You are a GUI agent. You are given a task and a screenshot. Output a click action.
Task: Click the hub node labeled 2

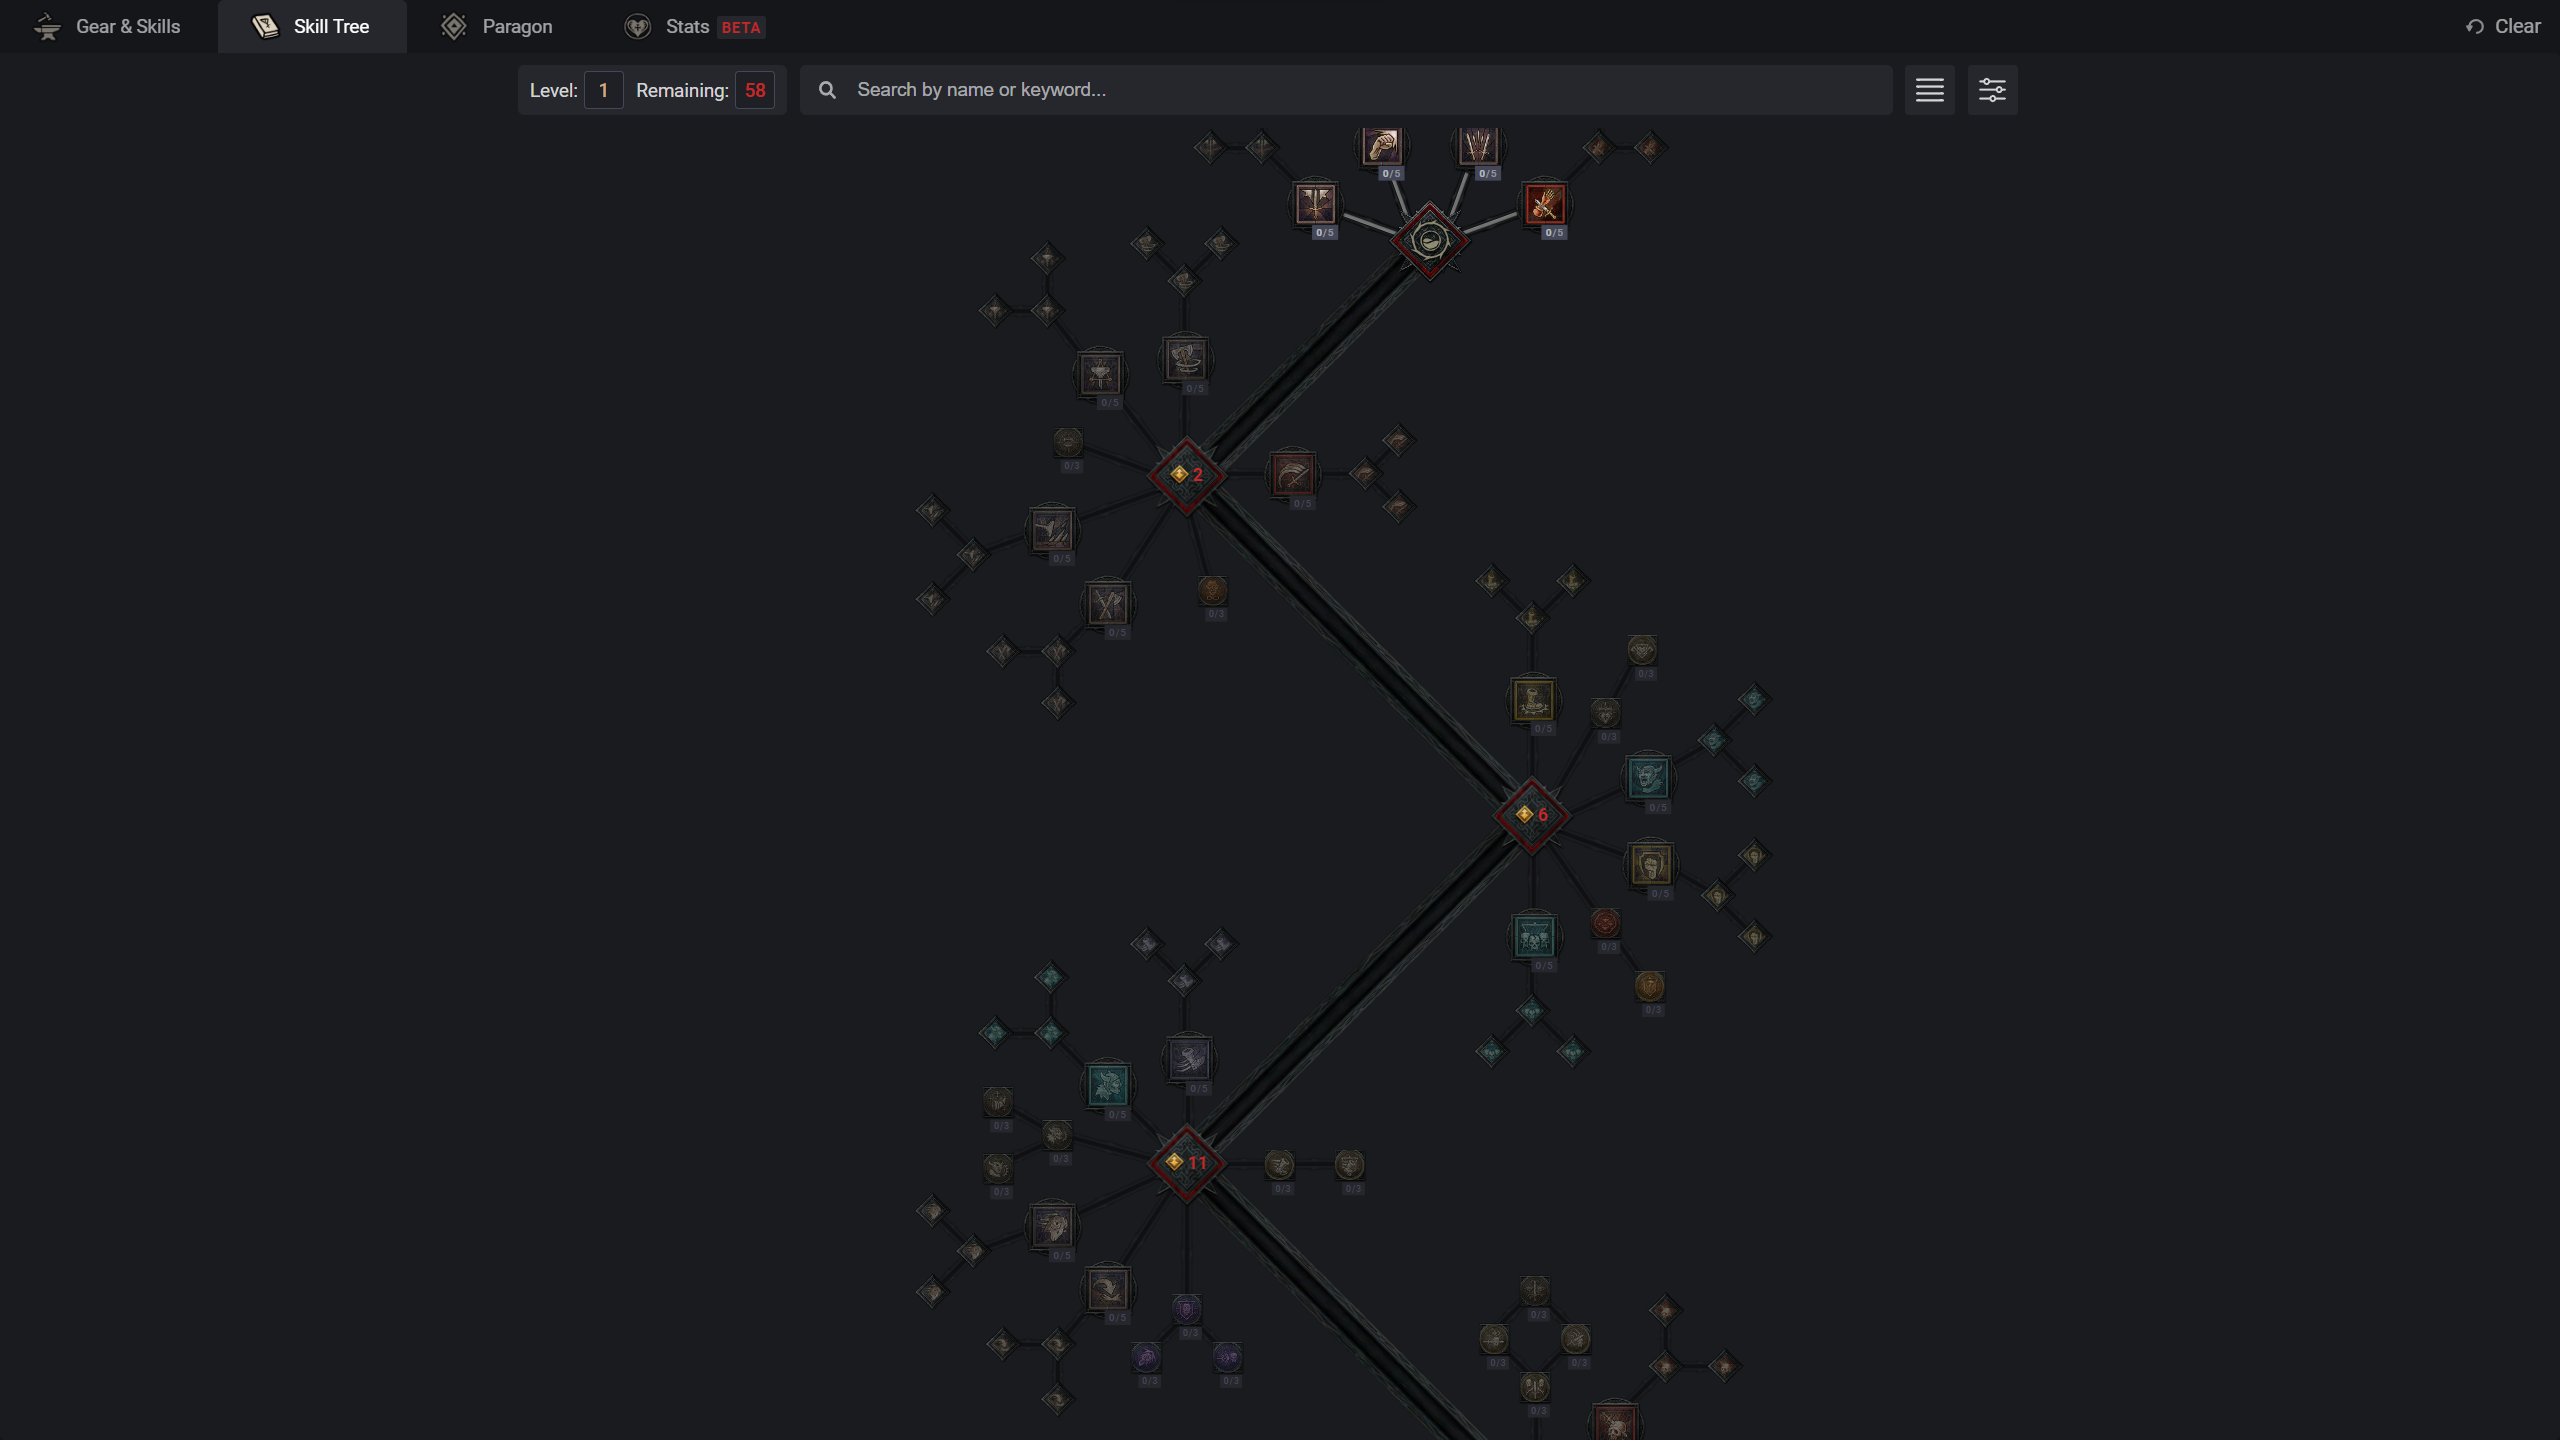(1187, 475)
